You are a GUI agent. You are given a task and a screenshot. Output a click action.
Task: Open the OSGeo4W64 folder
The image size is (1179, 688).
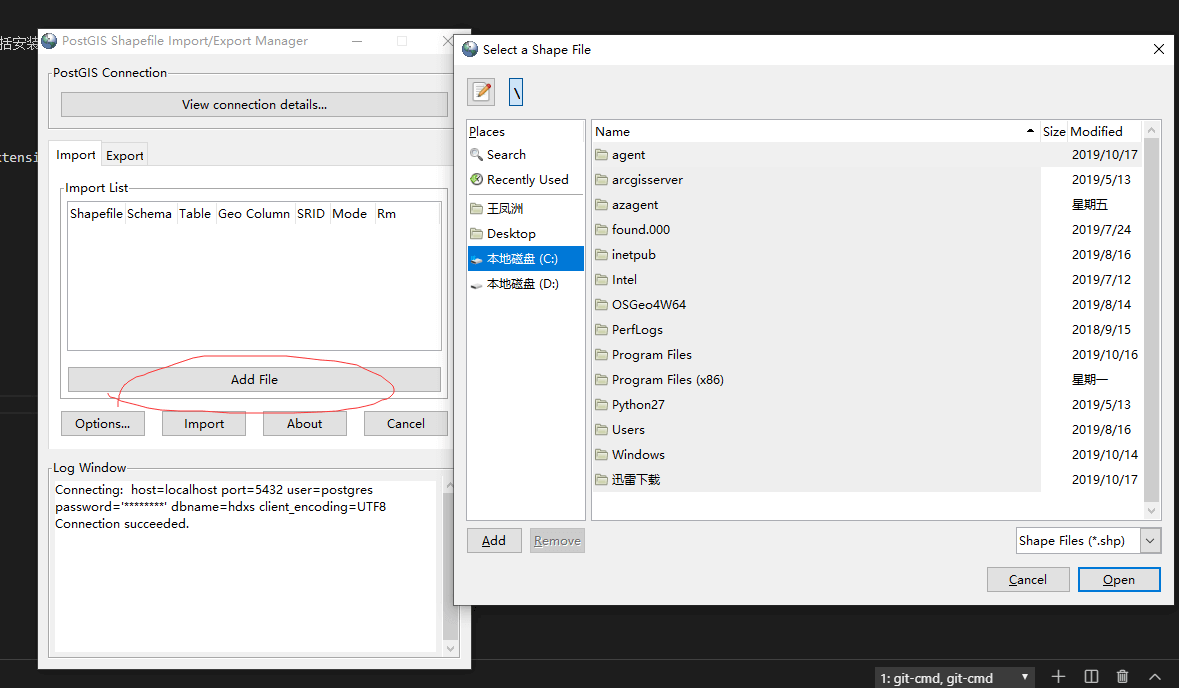(648, 305)
